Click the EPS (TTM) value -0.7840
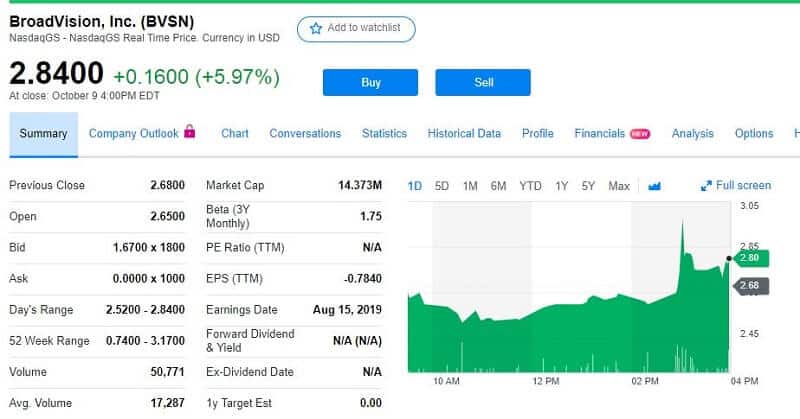Image resolution: width=800 pixels, height=419 pixels. click(363, 279)
